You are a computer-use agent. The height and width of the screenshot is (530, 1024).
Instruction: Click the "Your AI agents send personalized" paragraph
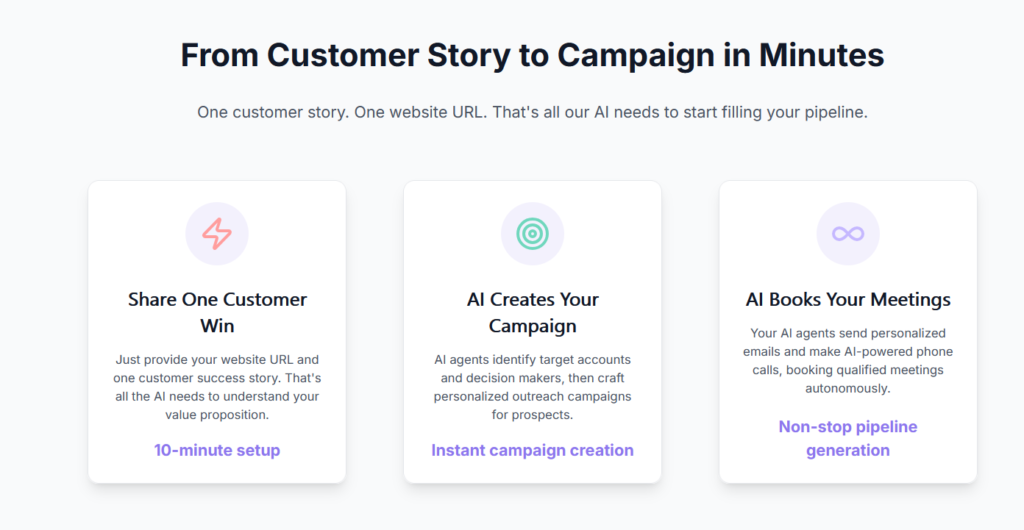click(848, 360)
